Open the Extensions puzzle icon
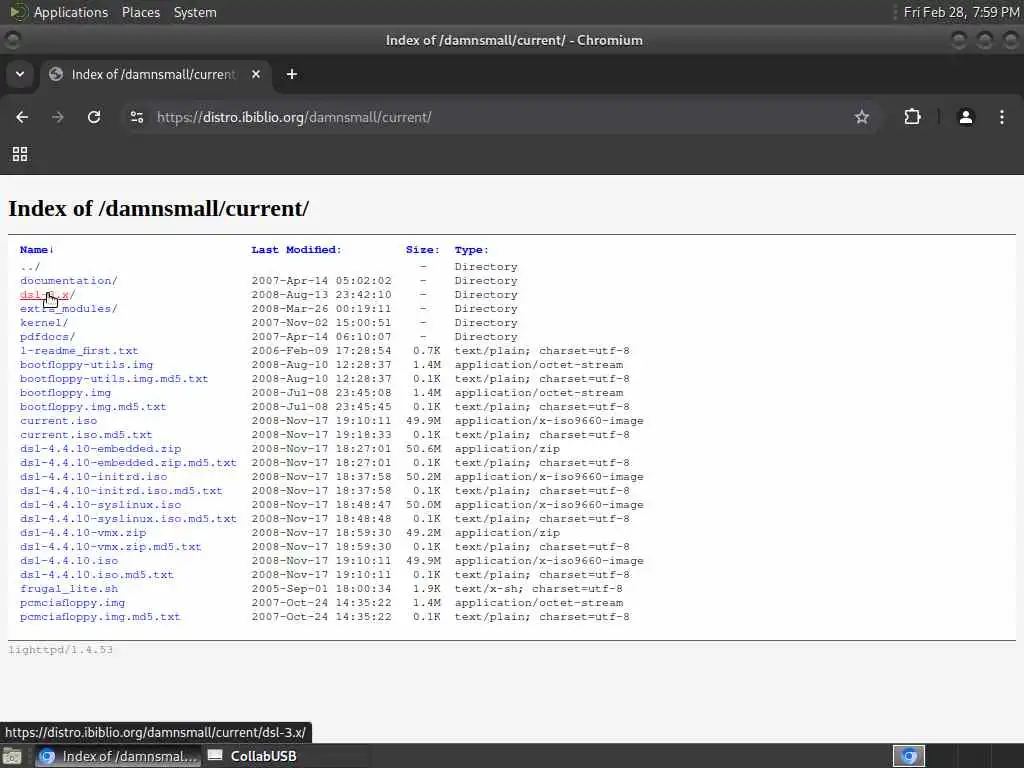Screen dimensions: 1024x768 coord(912,117)
